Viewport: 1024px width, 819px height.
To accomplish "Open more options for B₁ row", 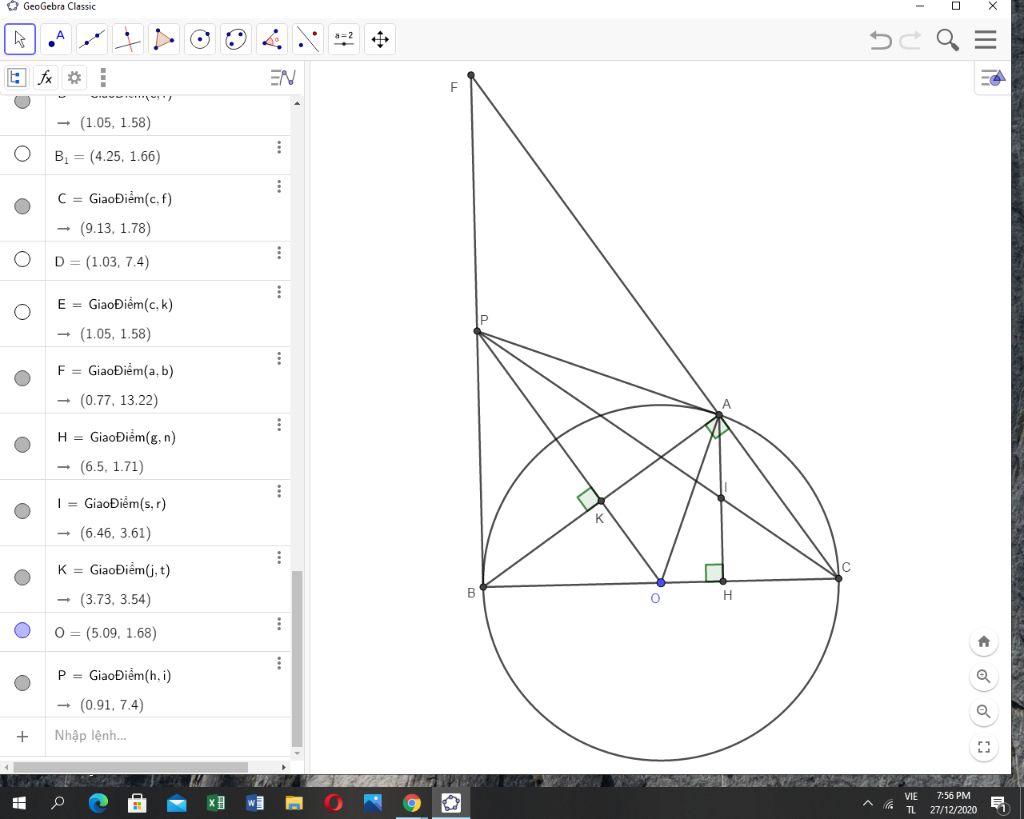I will (x=279, y=148).
